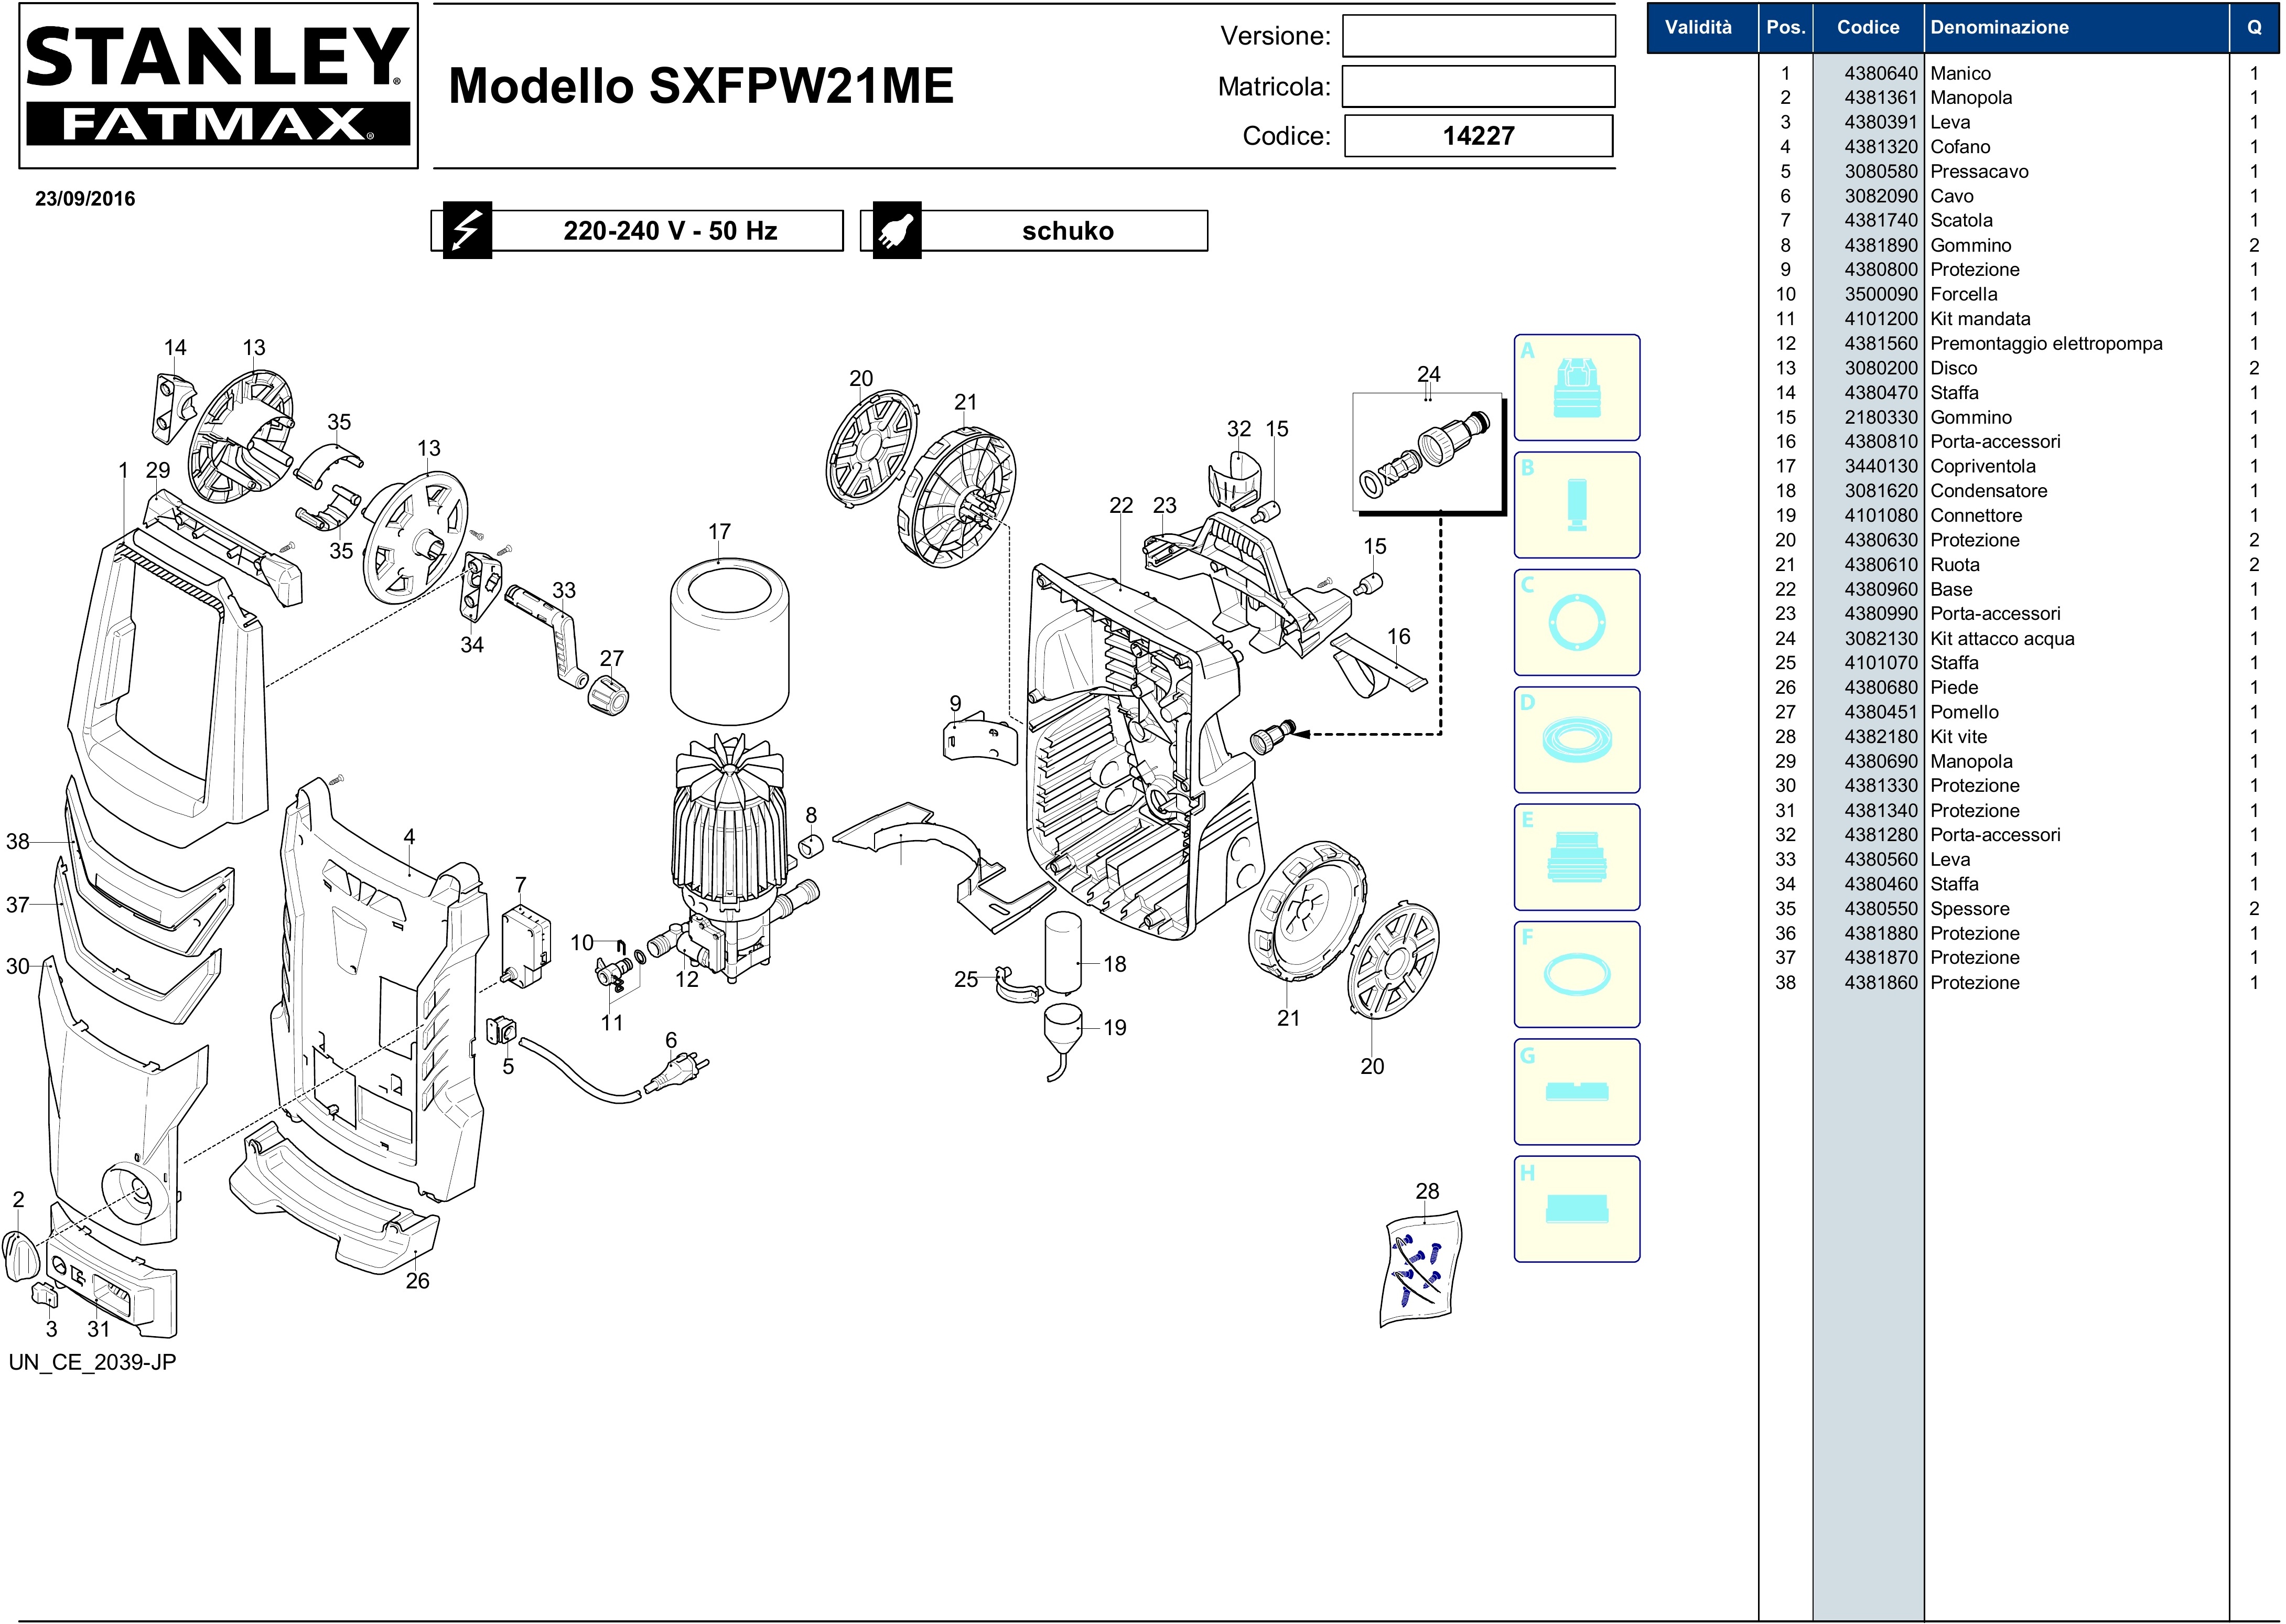
Task: Click the schuko plug icon
Action: [896, 231]
